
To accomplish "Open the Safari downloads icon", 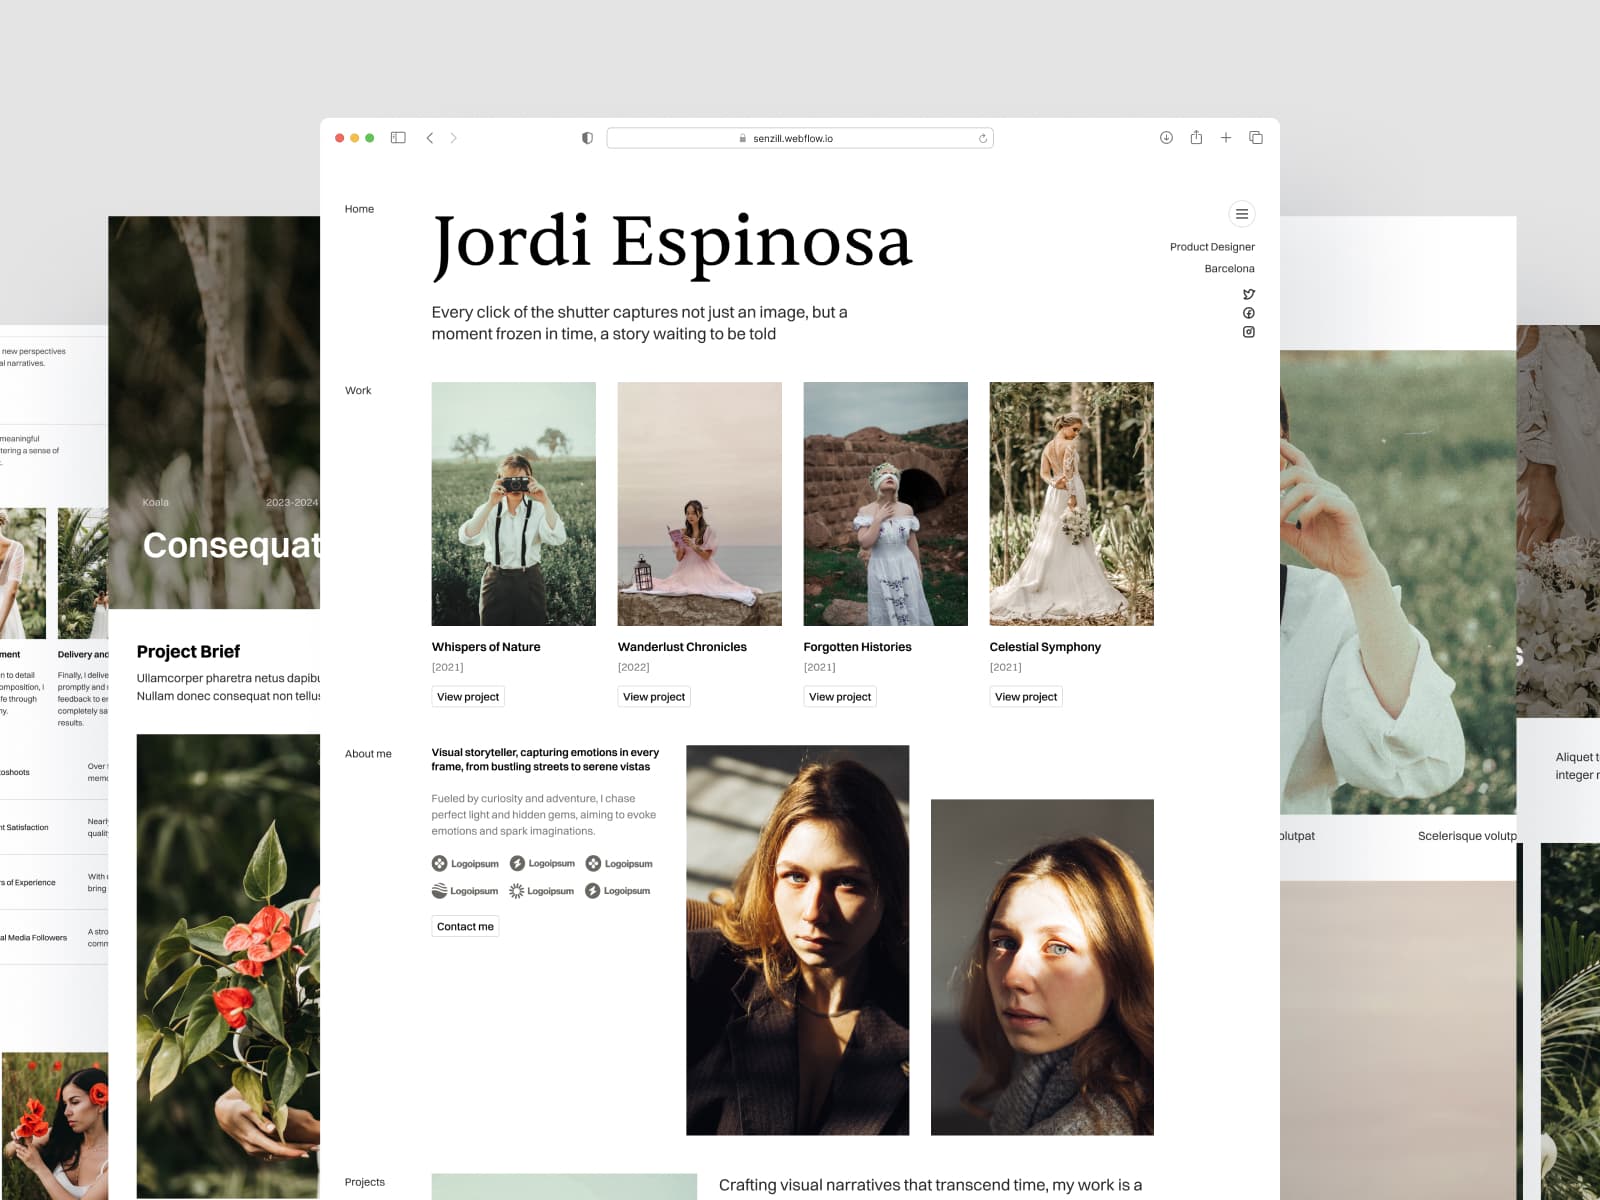I will coord(1166,138).
